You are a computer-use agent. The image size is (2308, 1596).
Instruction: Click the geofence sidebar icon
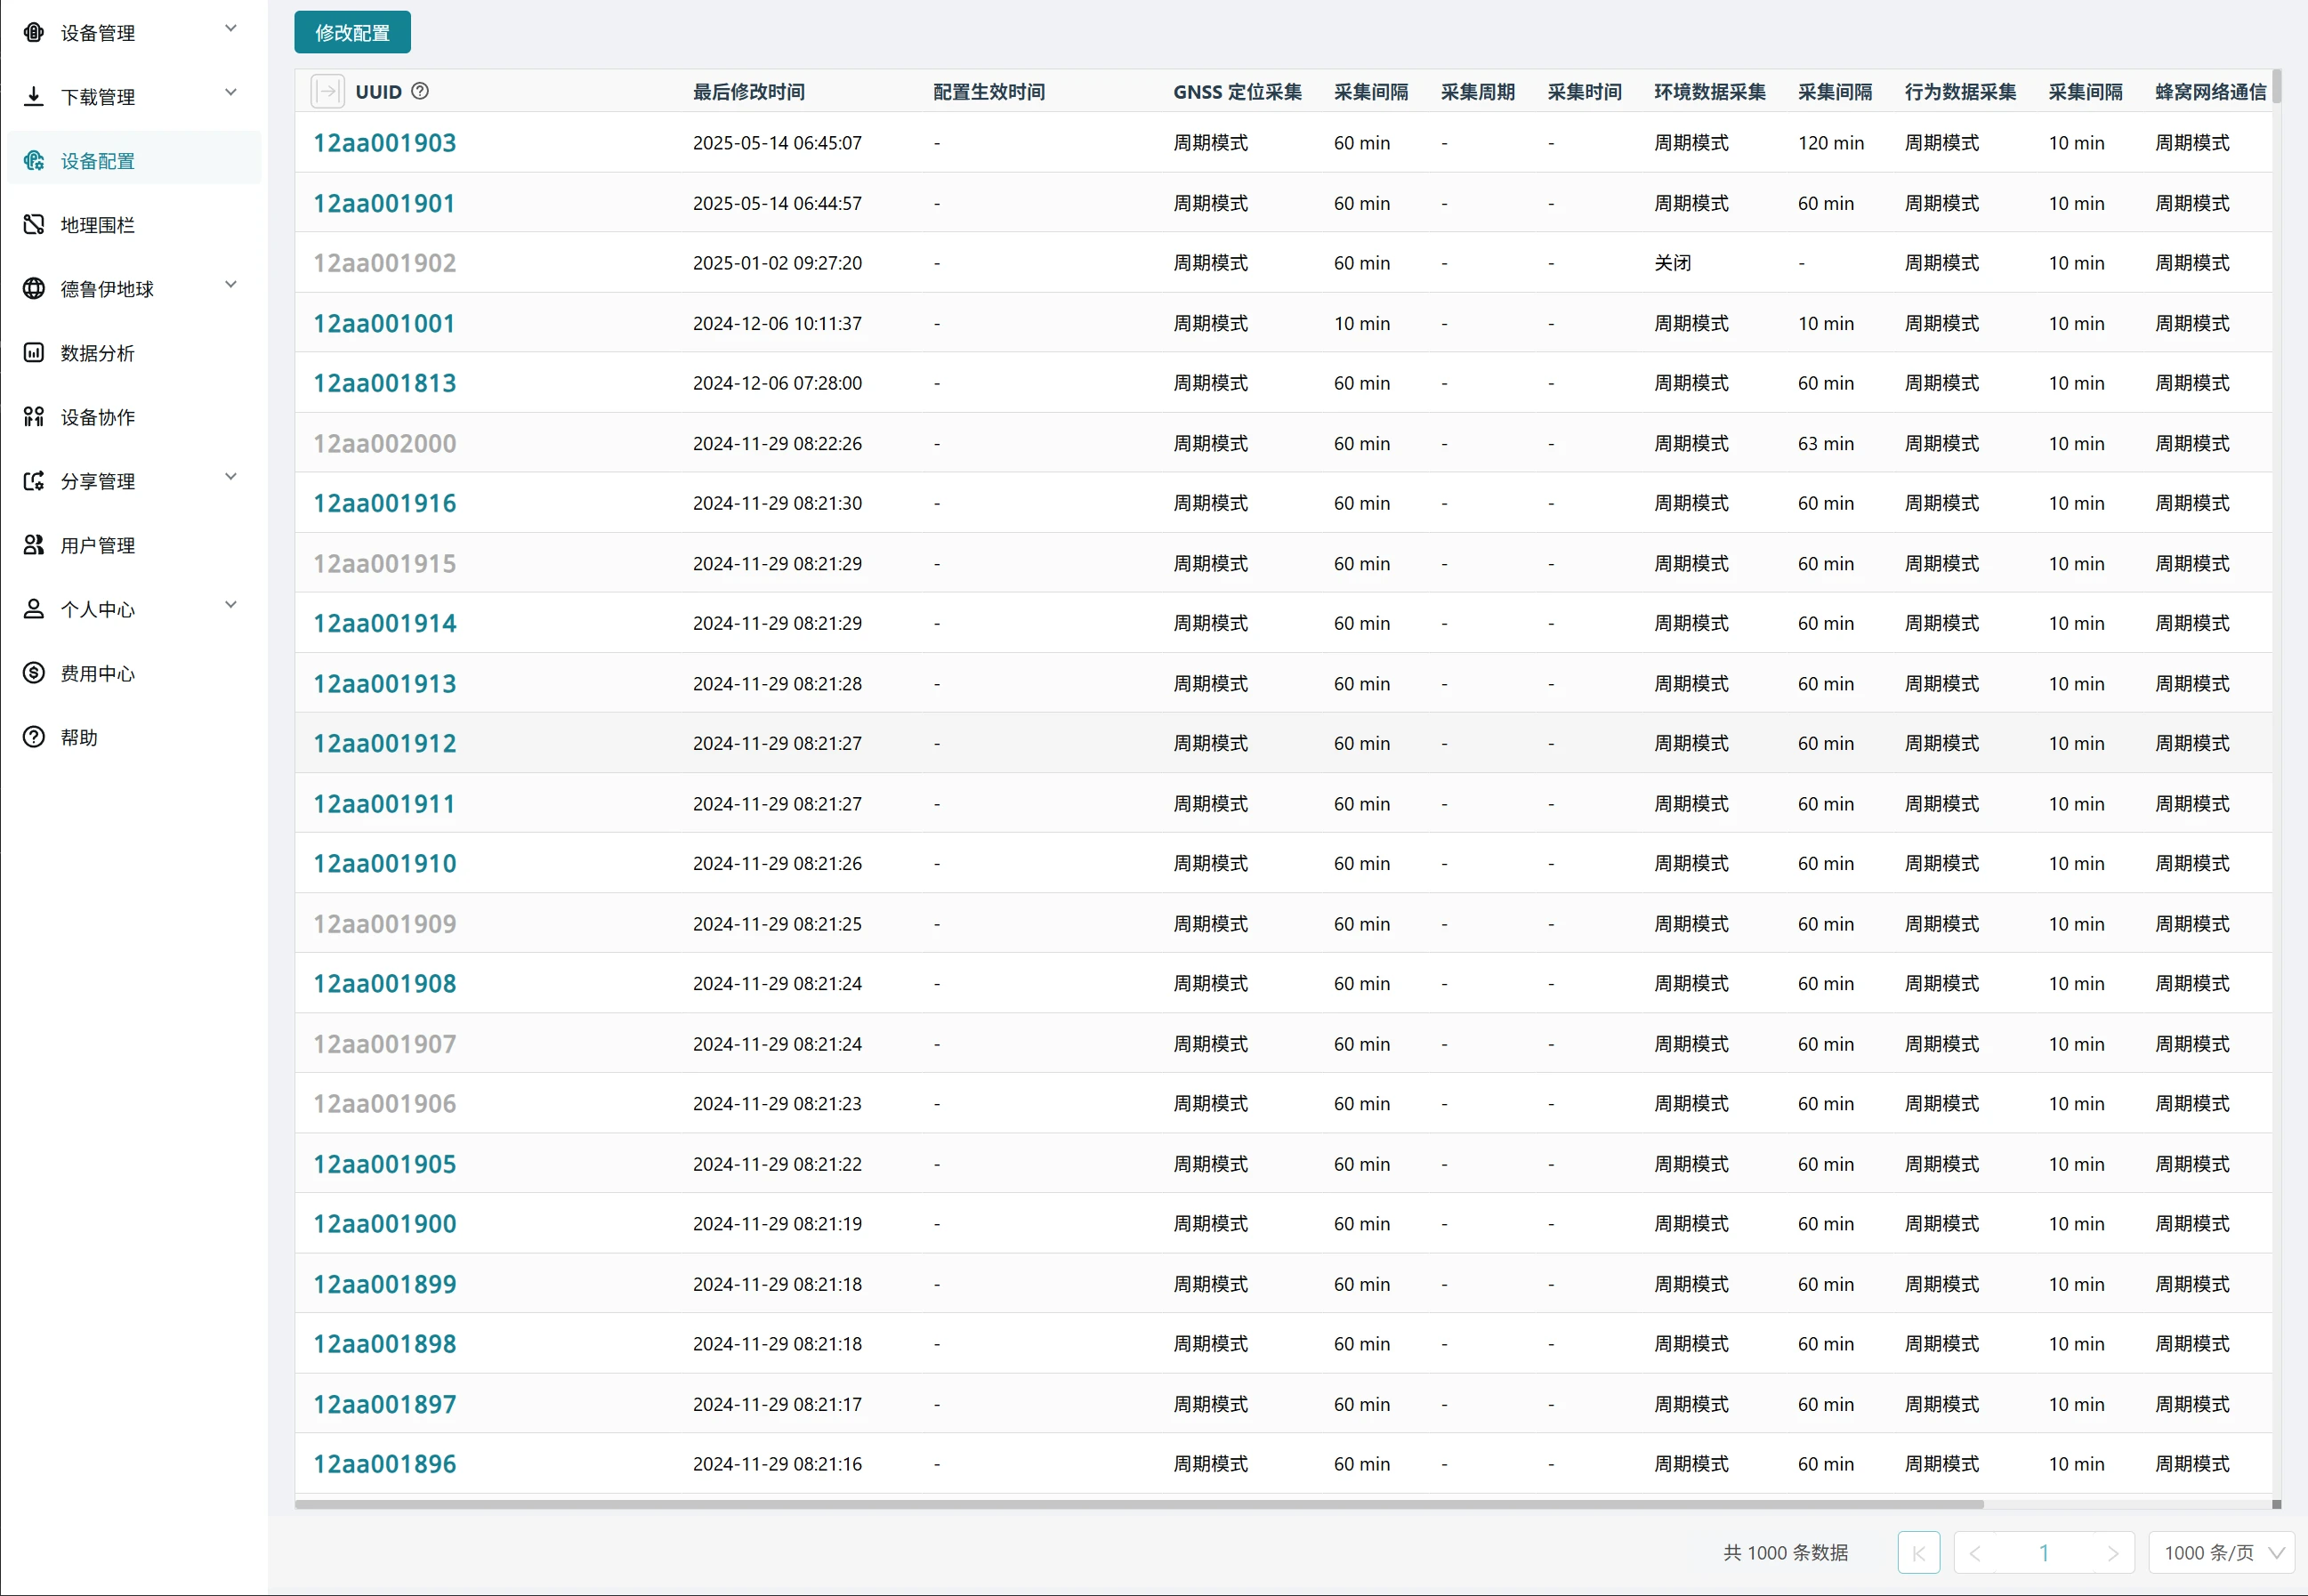[34, 224]
